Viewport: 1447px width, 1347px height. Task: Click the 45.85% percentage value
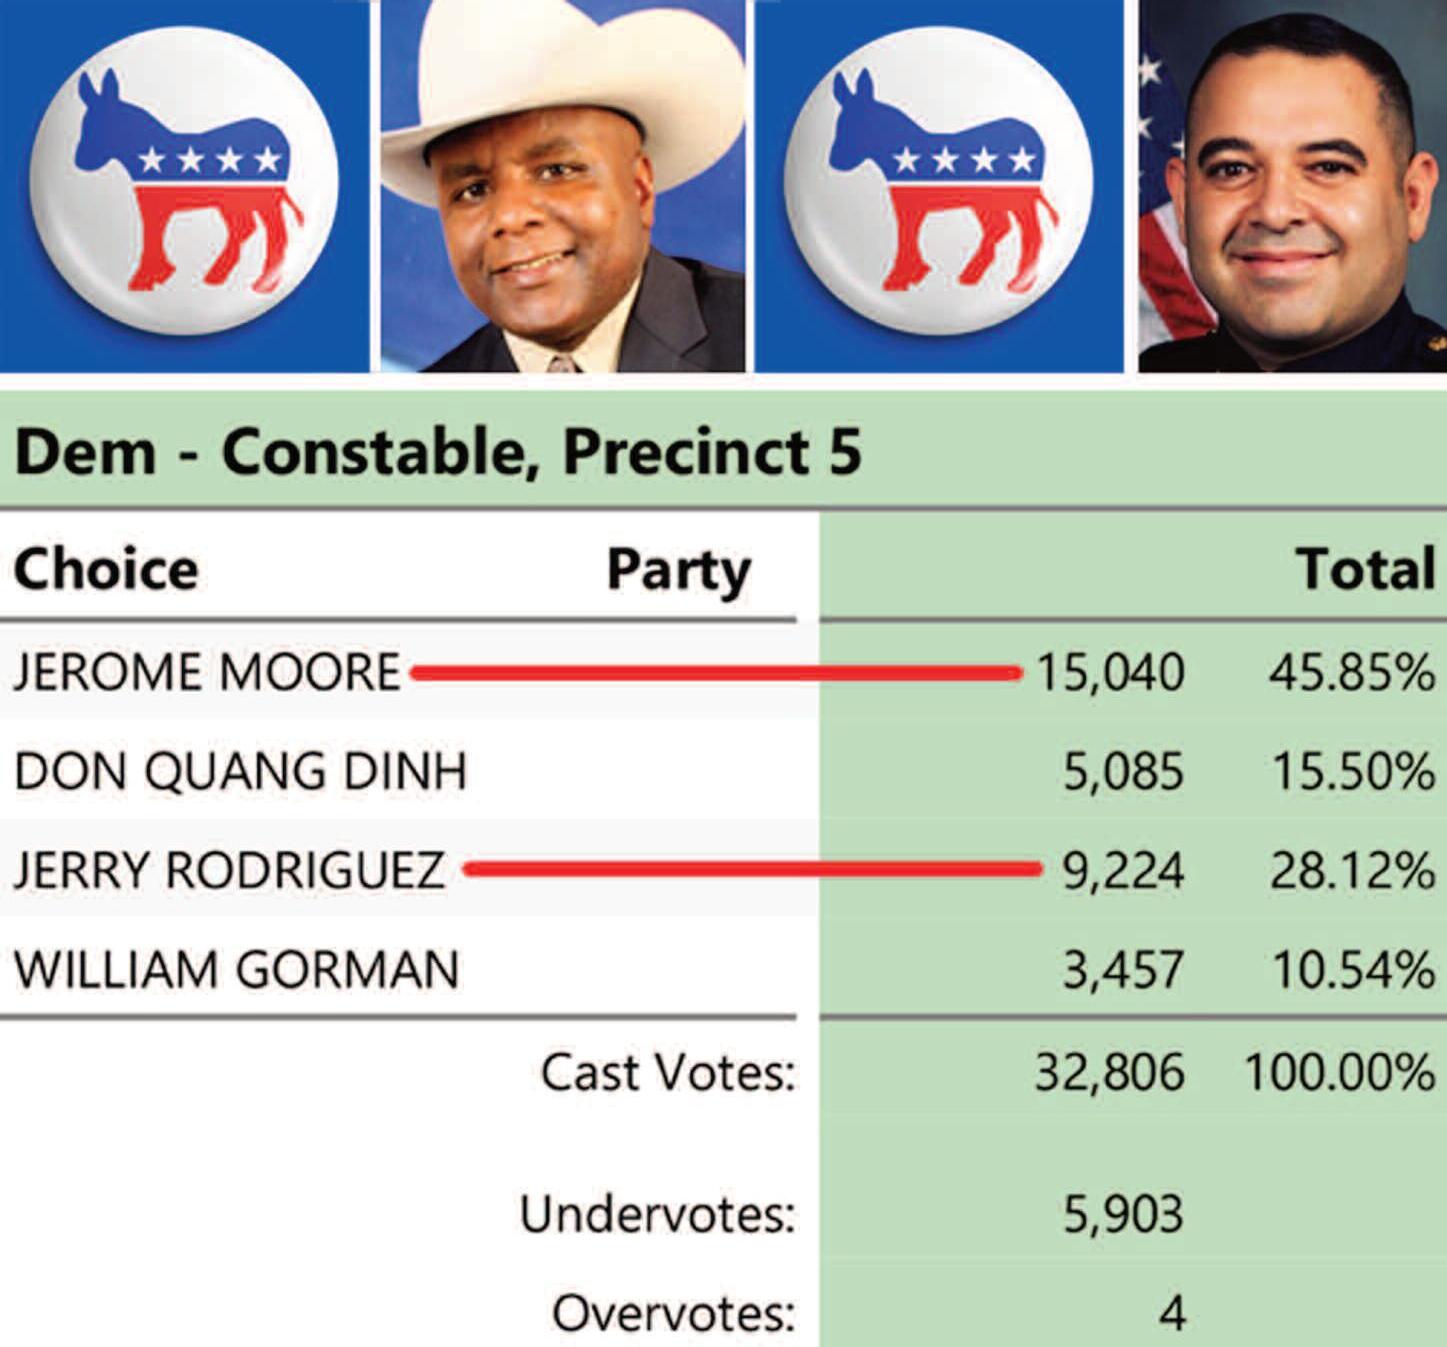(1353, 672)
